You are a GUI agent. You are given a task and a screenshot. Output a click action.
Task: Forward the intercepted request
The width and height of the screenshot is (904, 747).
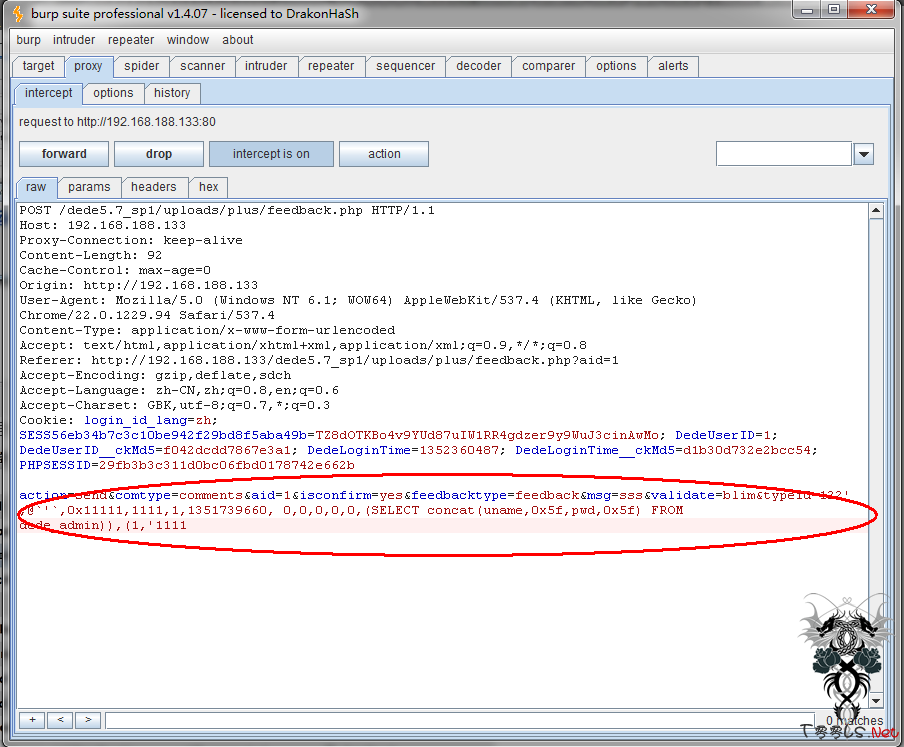pyautogui.click(x=64, y=154)
